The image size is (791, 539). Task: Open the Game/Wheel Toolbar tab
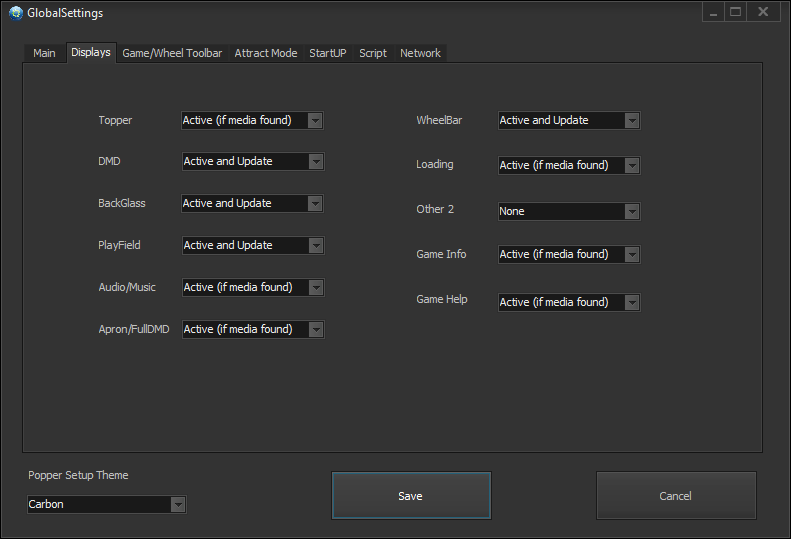coord(172,53)
